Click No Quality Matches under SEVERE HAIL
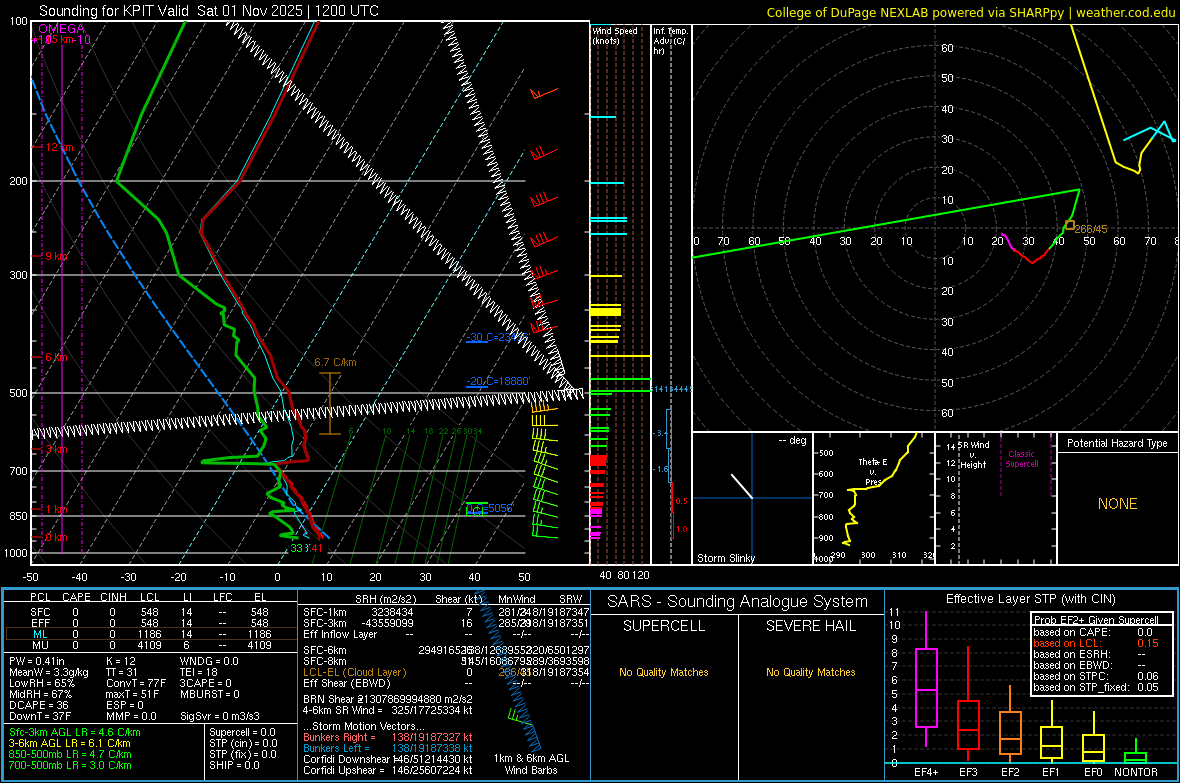 click(x=810, y=672)
